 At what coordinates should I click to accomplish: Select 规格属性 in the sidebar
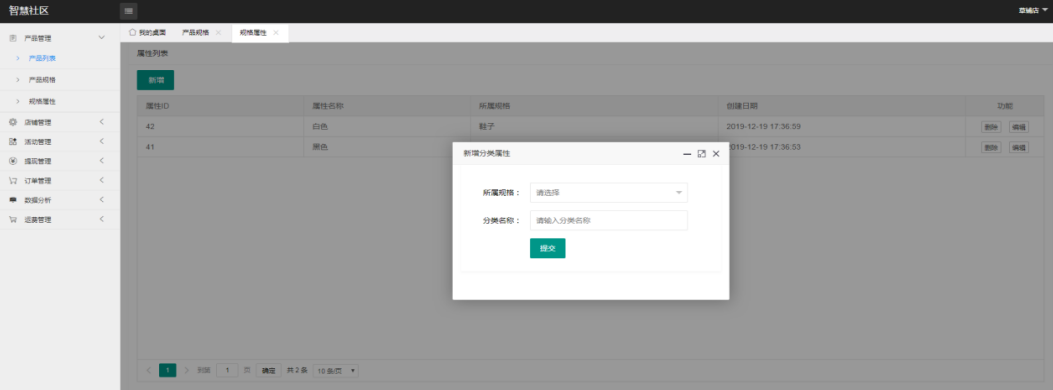coord(42,101)
